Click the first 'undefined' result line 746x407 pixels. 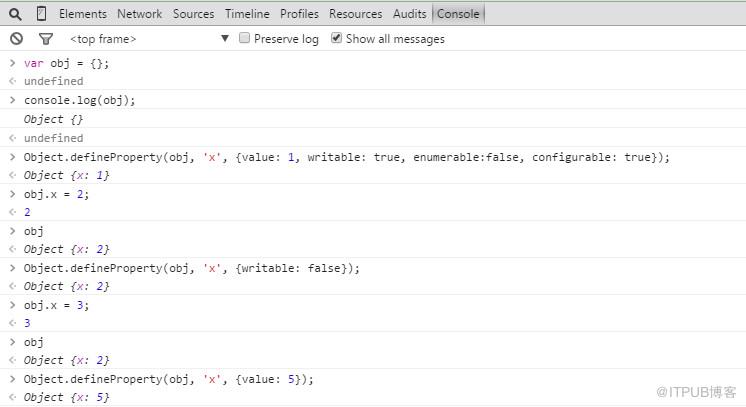(x=54, y=81)
